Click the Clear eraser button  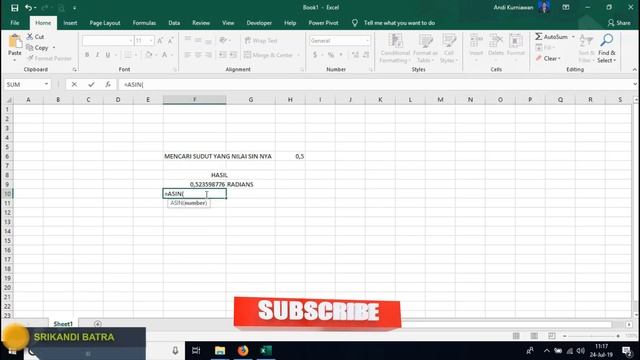click(x=548, y=58)
